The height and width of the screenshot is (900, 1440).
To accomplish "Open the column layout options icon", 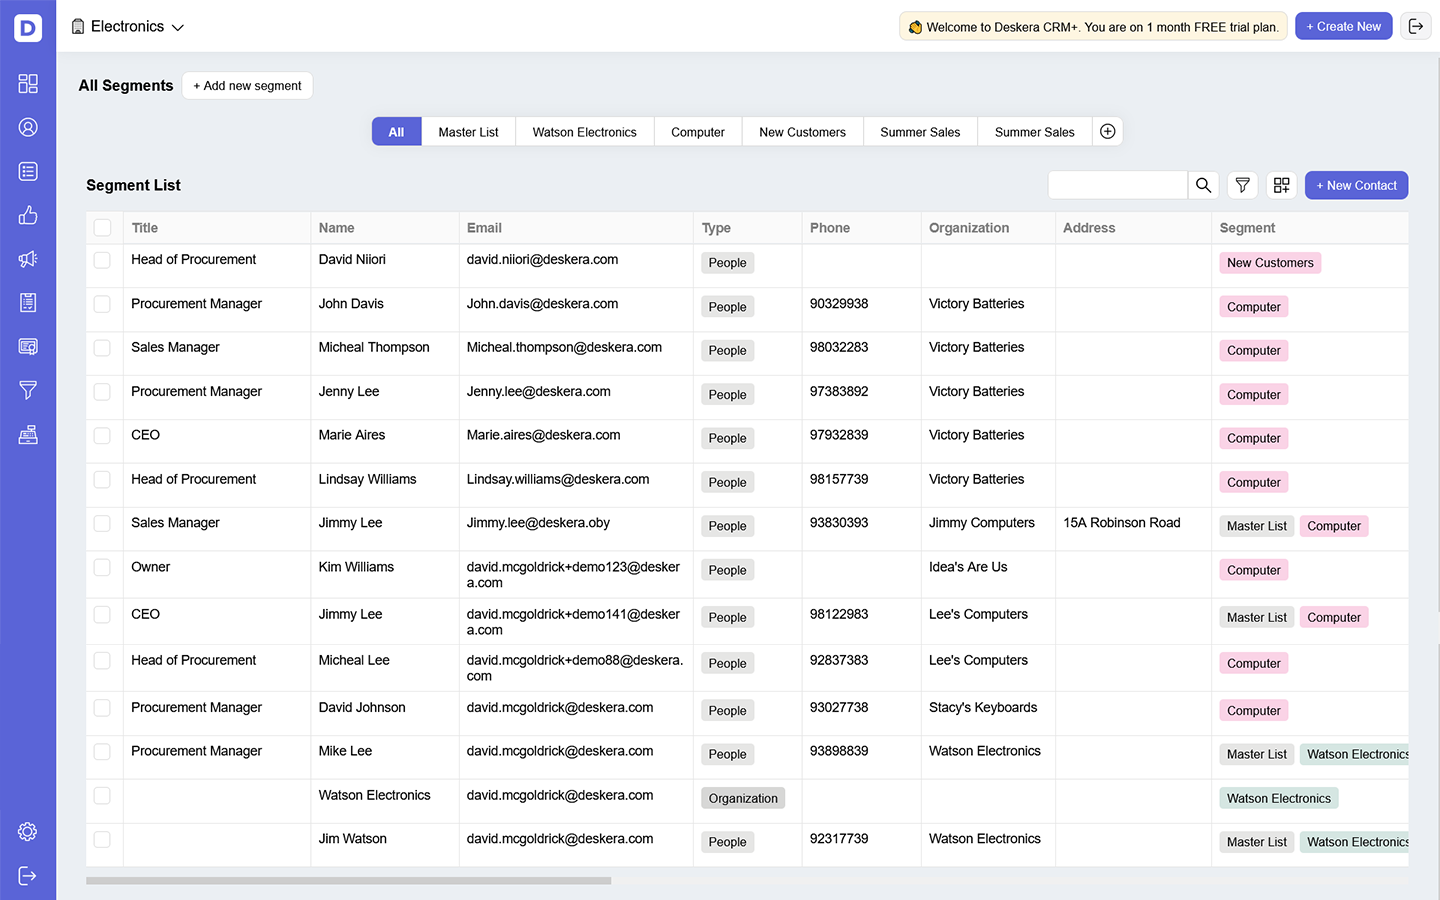I will click(x=1281, y=185).
